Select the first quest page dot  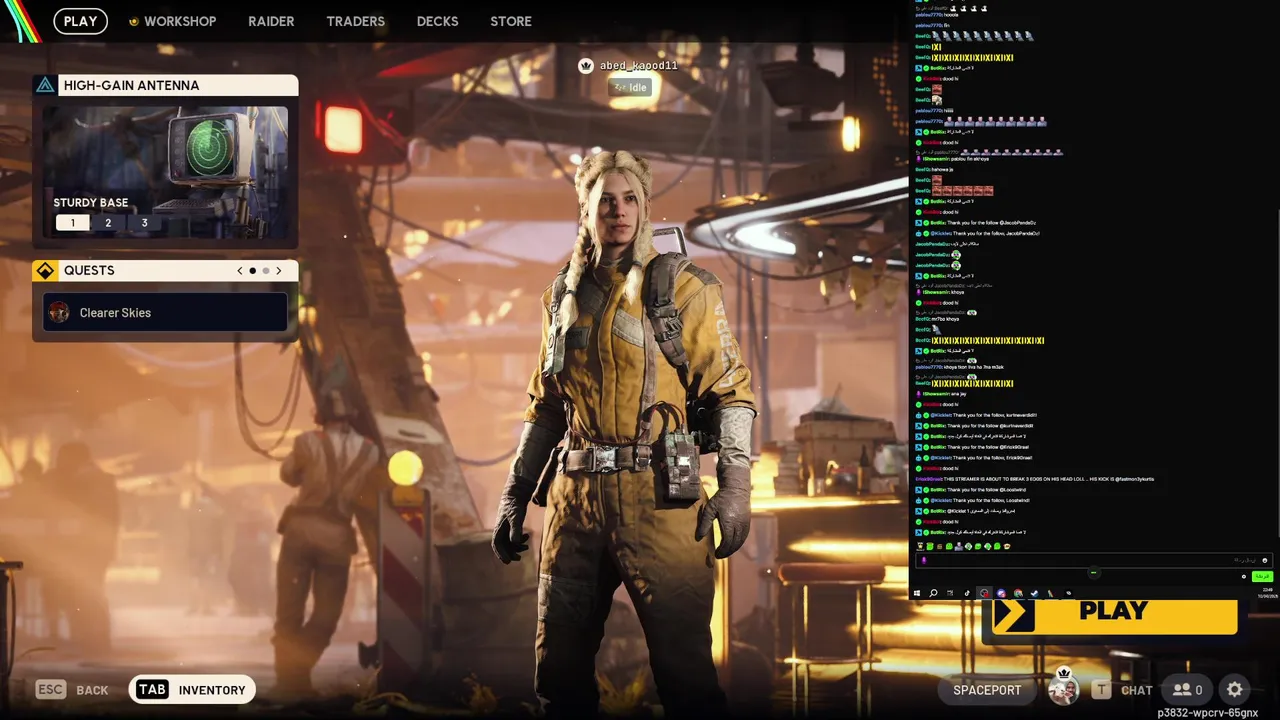pyautogui.click(x=253, y=271)
